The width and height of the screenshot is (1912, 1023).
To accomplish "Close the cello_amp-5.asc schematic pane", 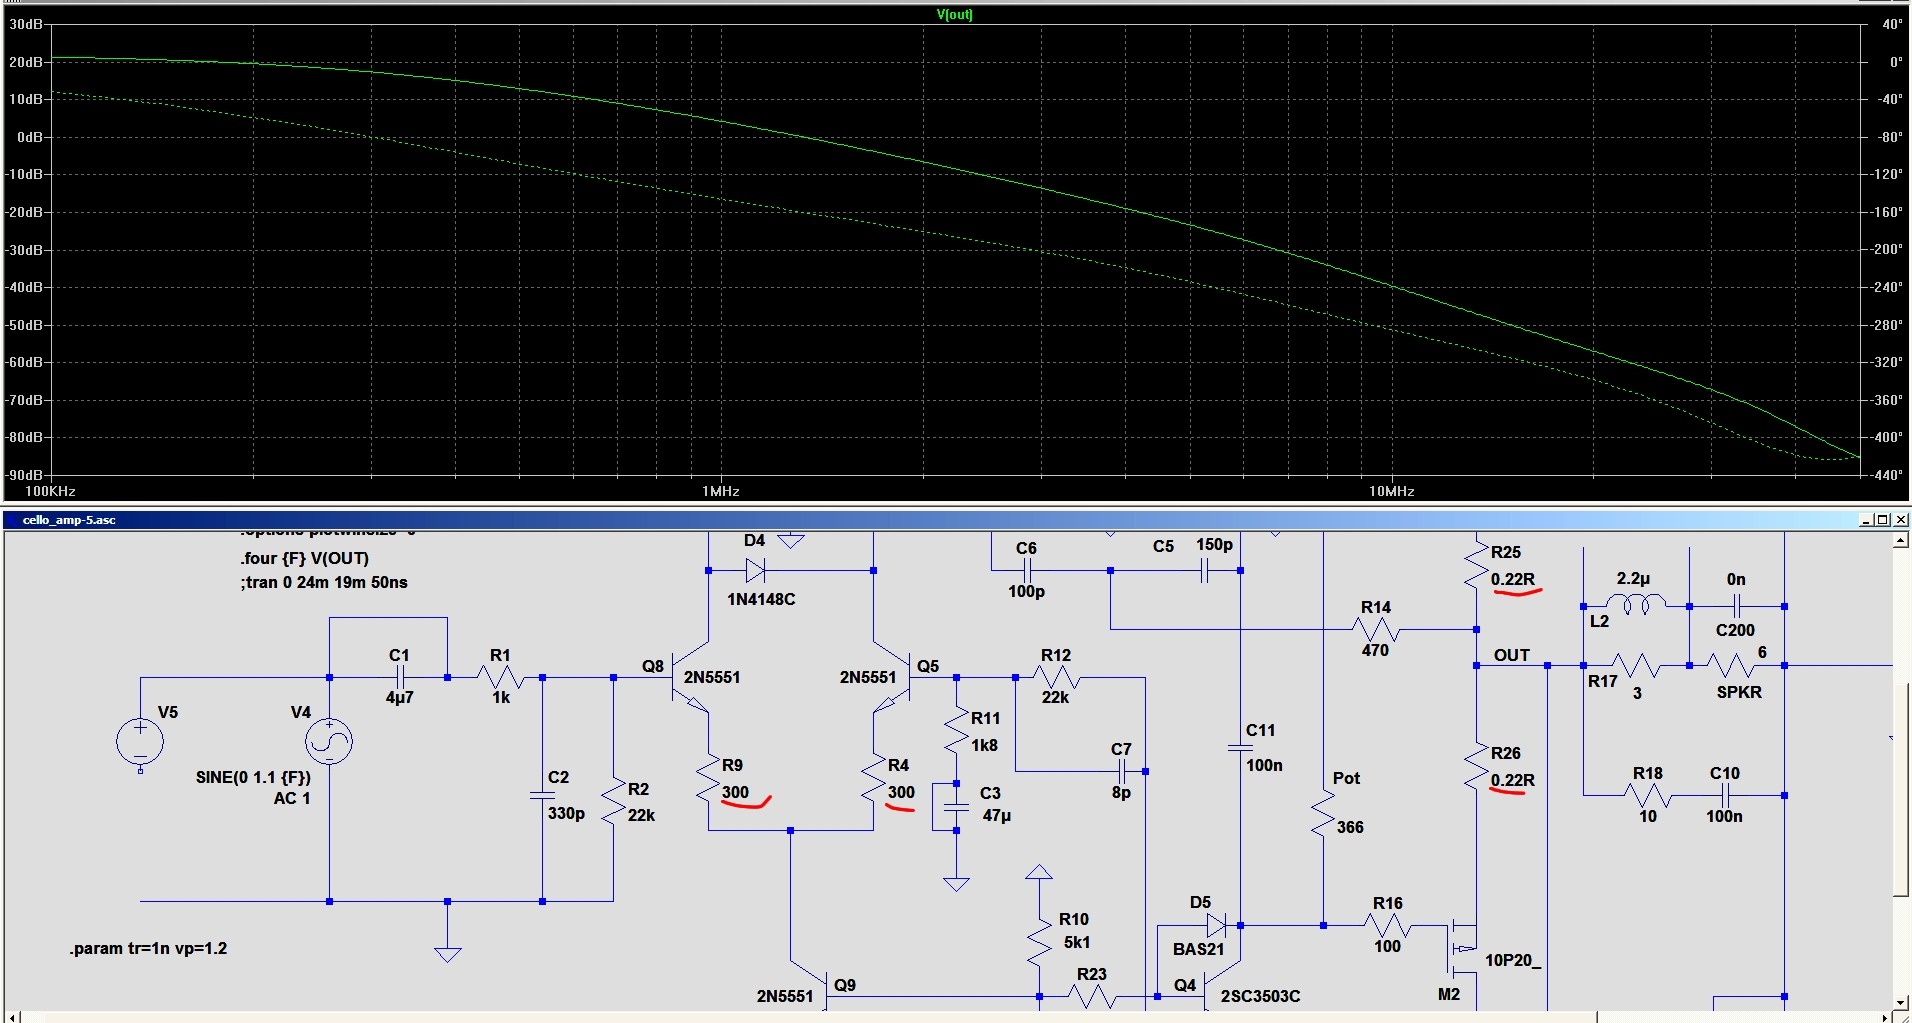I will coord(1900,520).
